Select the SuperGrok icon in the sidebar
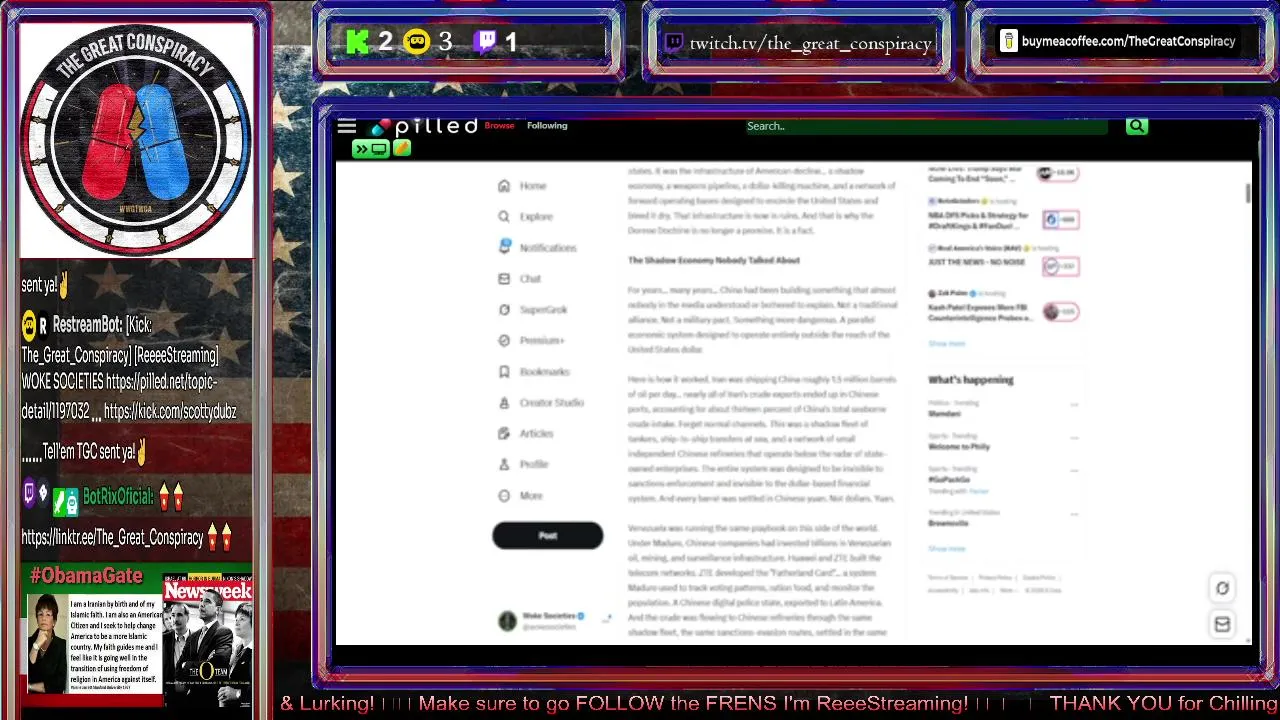The width and height of the screenshot is (1280, 720). [x=504, y=310]
